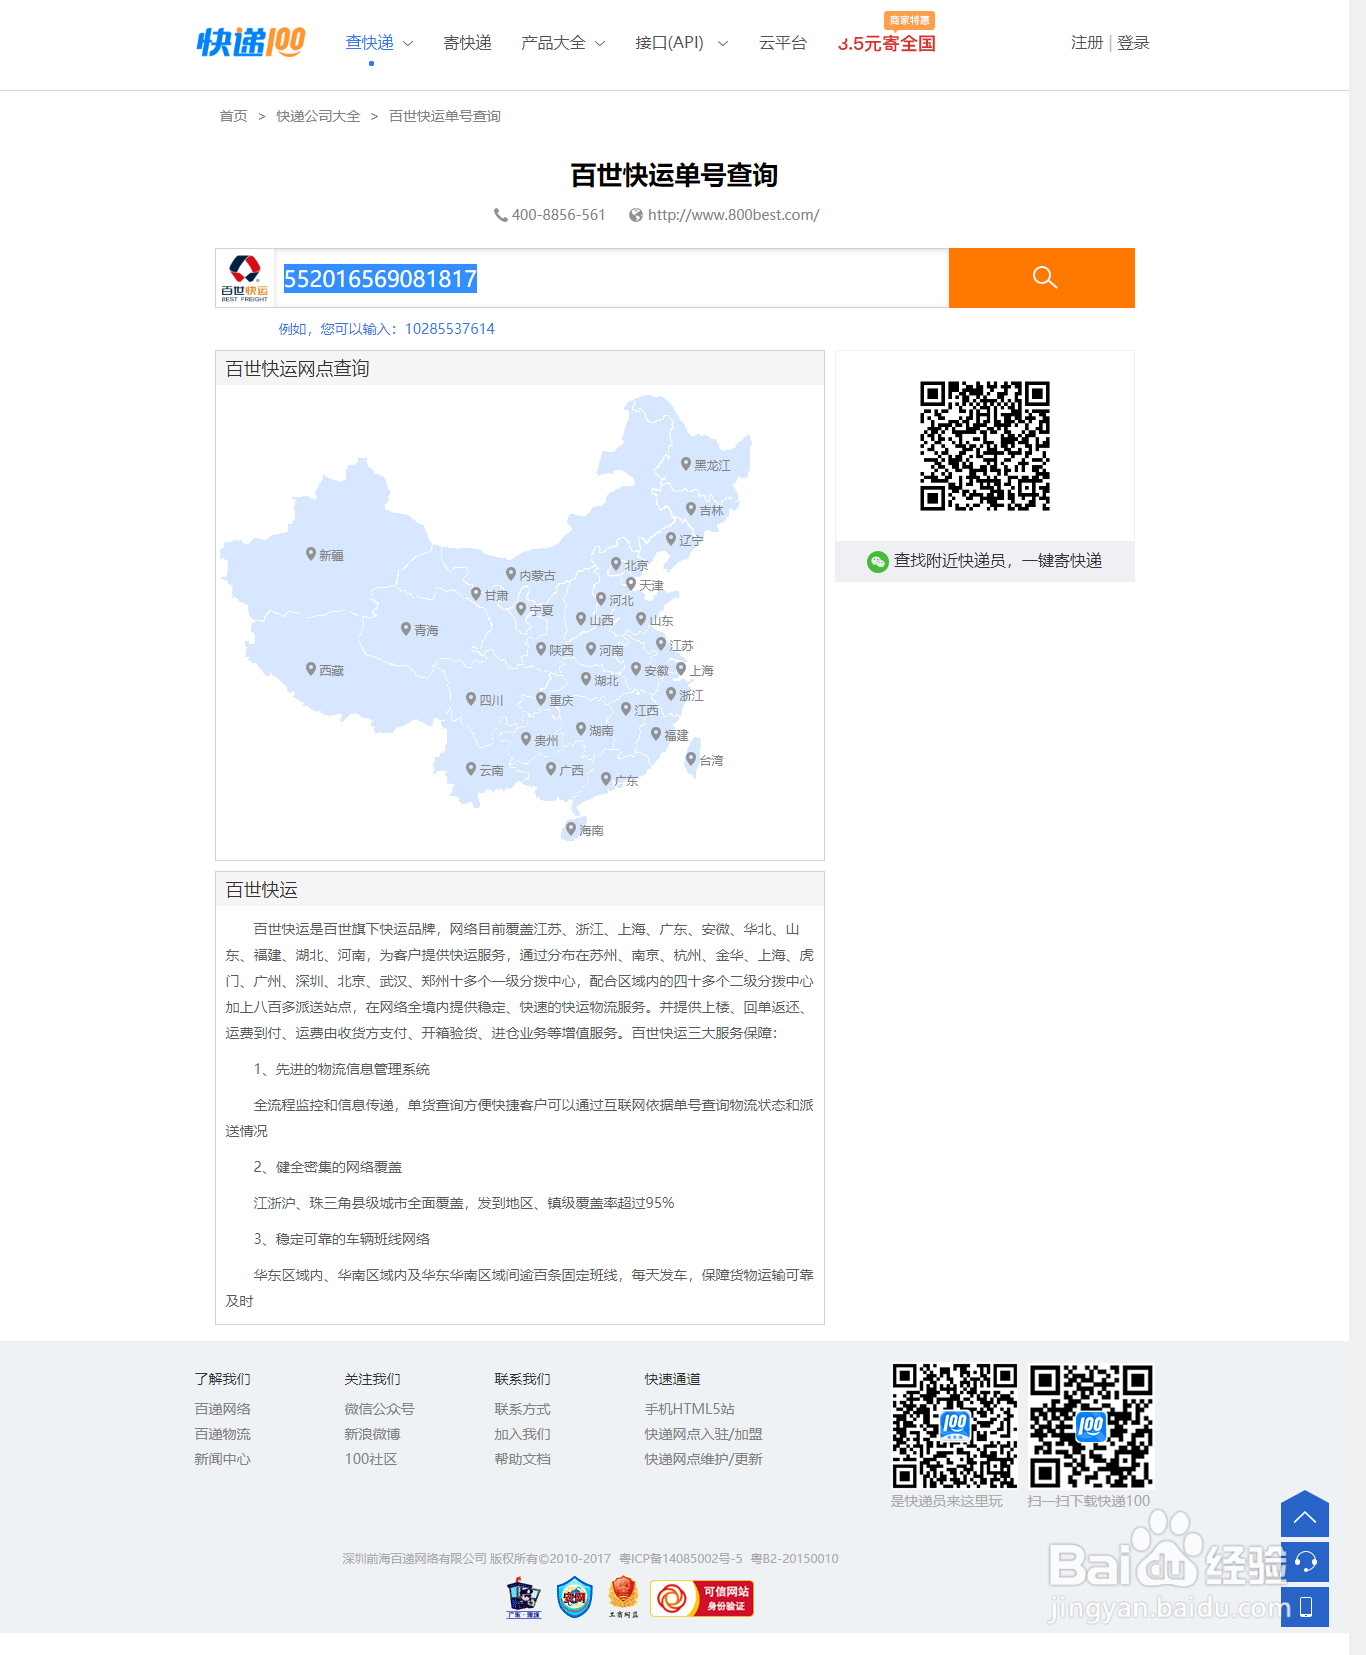The height and width of the screenshot is (1655, 1366).
Task: Click the Kuaidi100 logo in header
Action: coord(251,42)
